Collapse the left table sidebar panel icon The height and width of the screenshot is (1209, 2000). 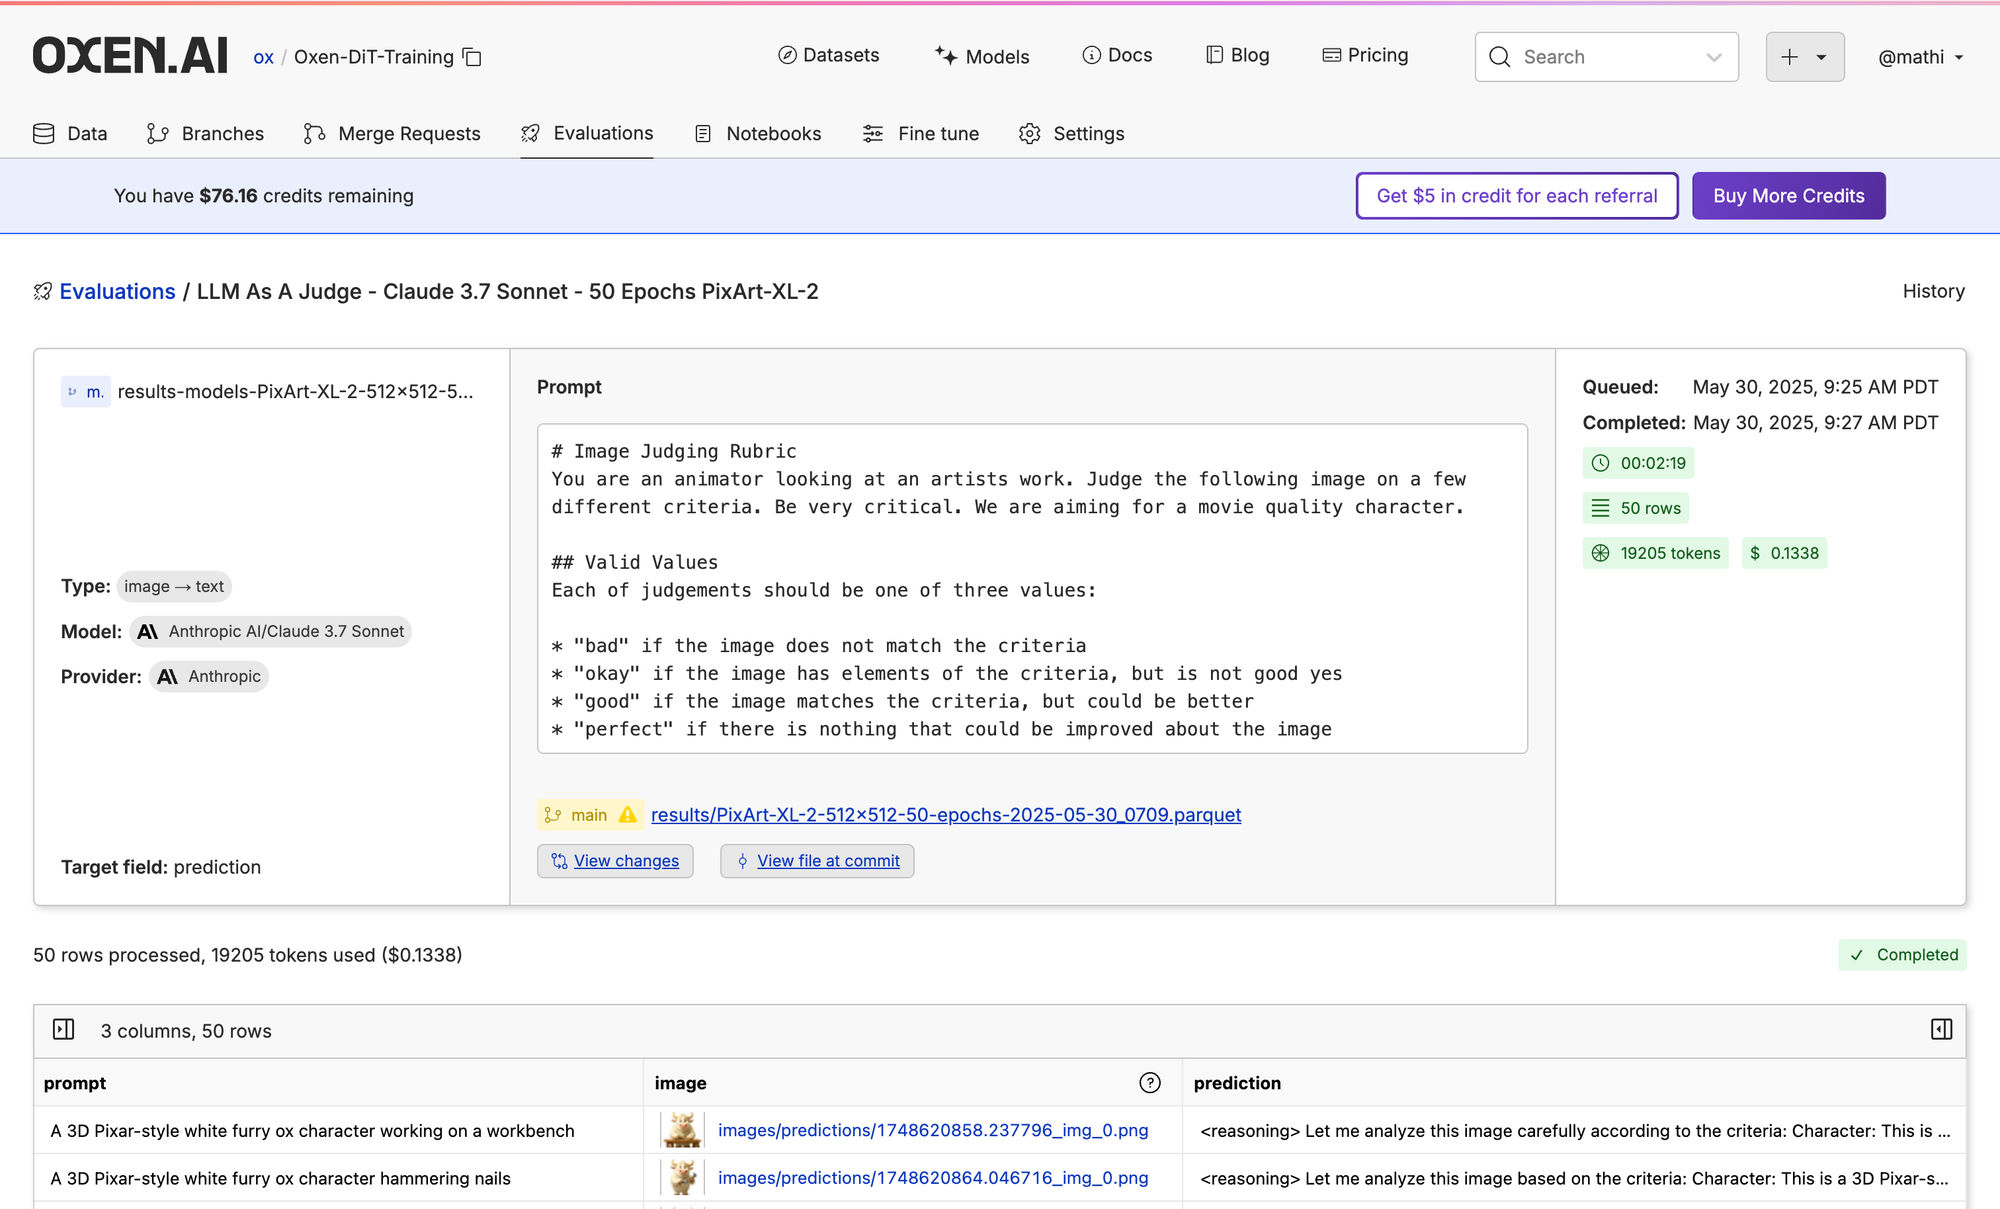click(x=64, y=1029)
